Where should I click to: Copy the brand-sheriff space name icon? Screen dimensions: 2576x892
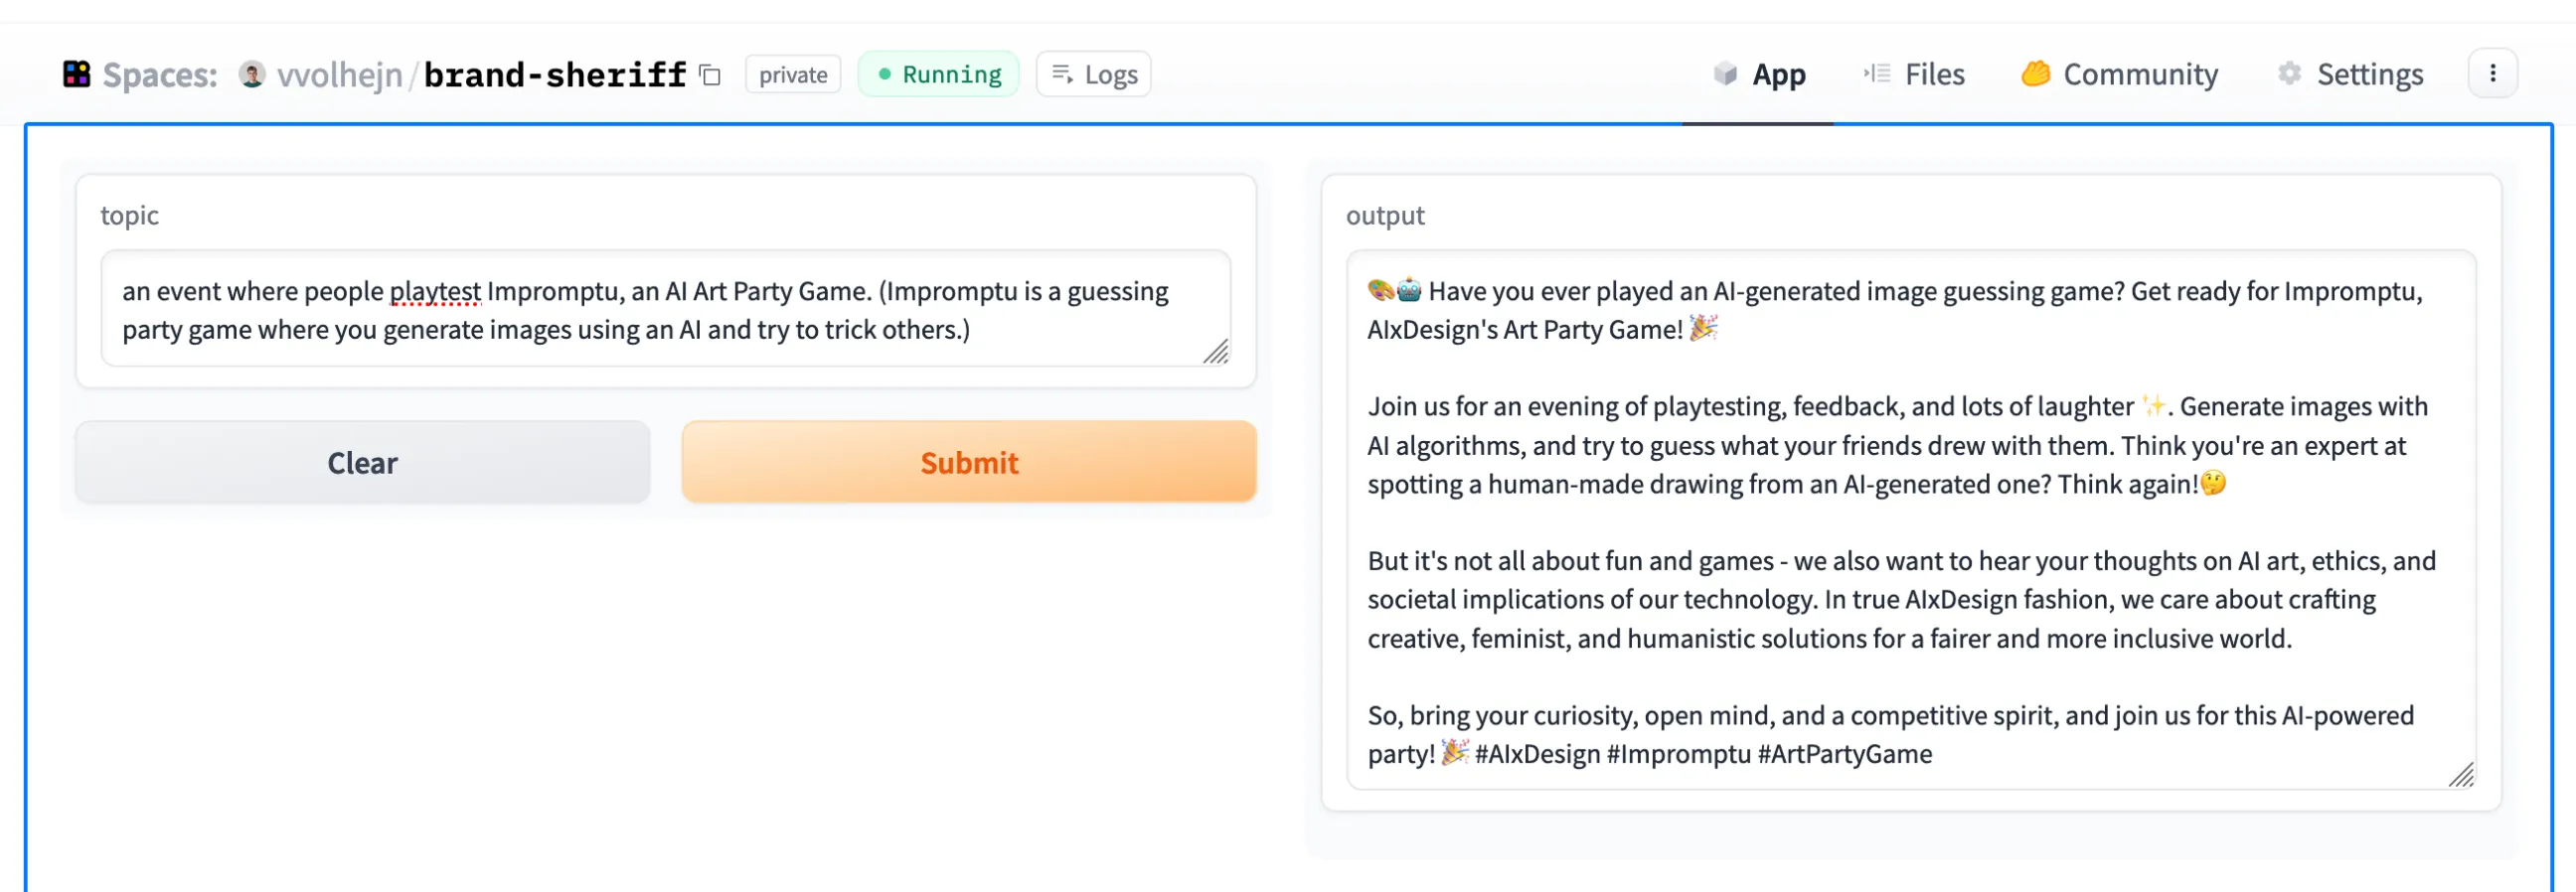(x=710, y=75)
